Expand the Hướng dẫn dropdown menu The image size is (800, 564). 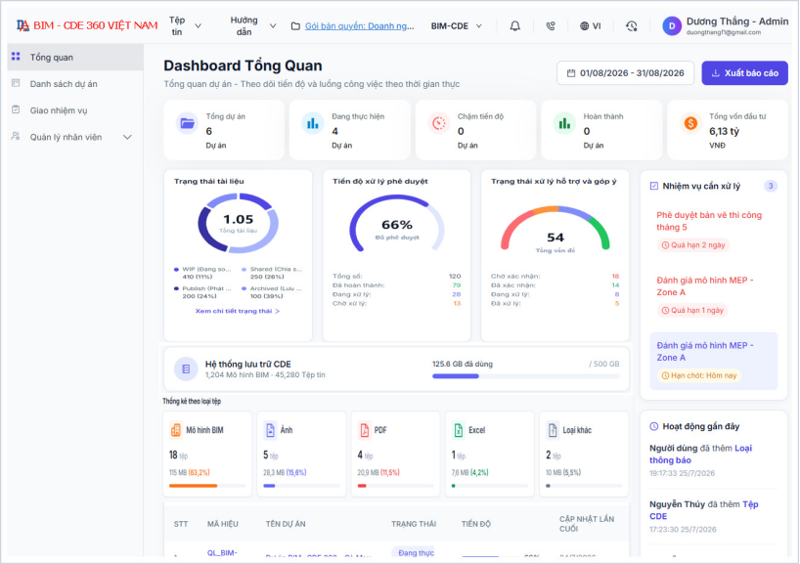(x=253, y=26)
